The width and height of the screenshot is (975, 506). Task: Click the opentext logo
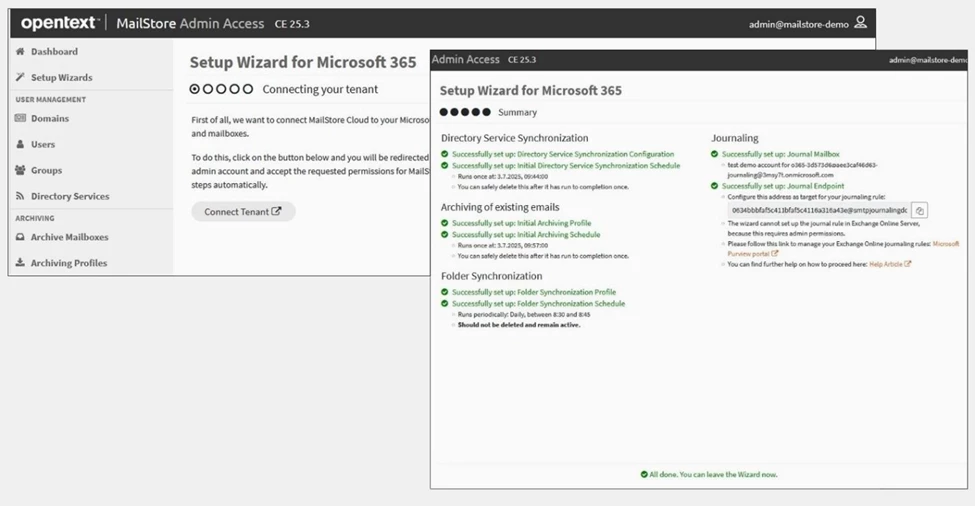click(x=60, y=23)
